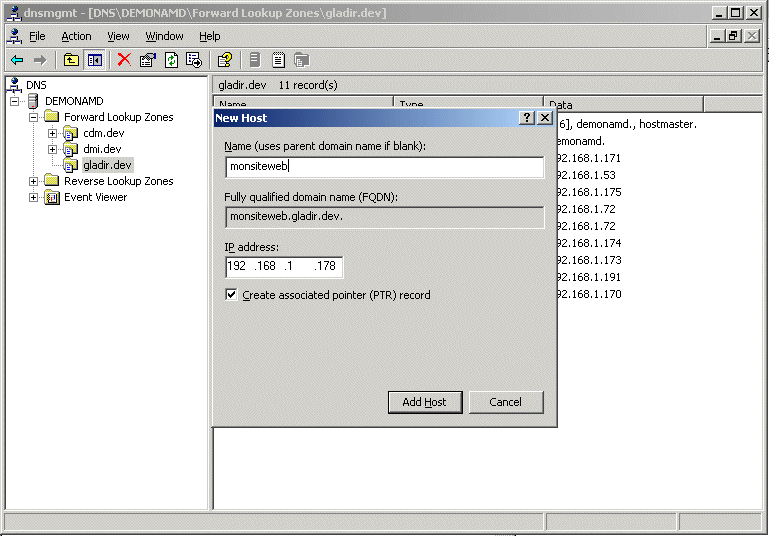Click the red Delete toolbar icon

tap(124, 60)
